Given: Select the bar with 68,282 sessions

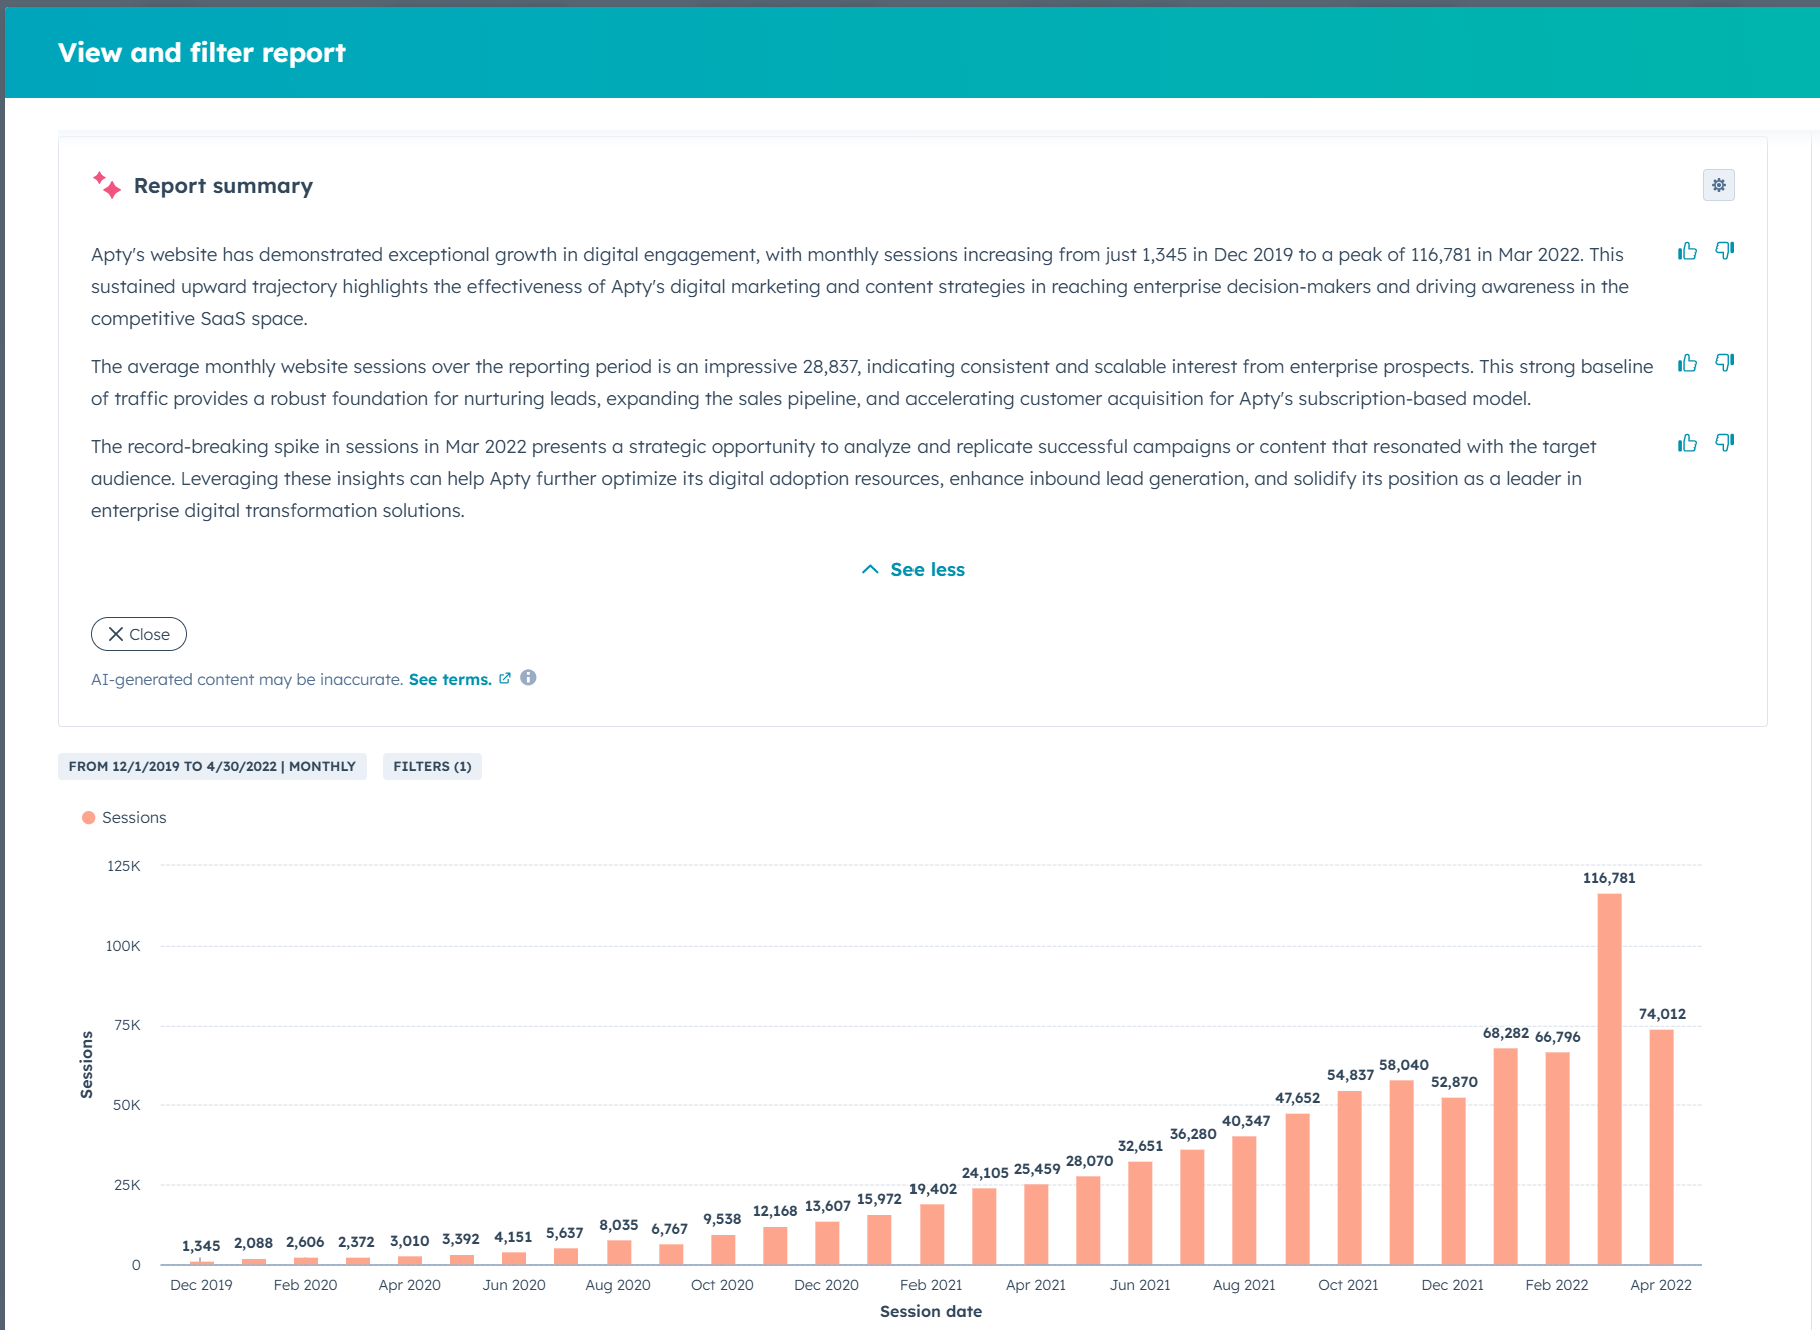Looking at the screenshot, I should click(1505, 1156).
